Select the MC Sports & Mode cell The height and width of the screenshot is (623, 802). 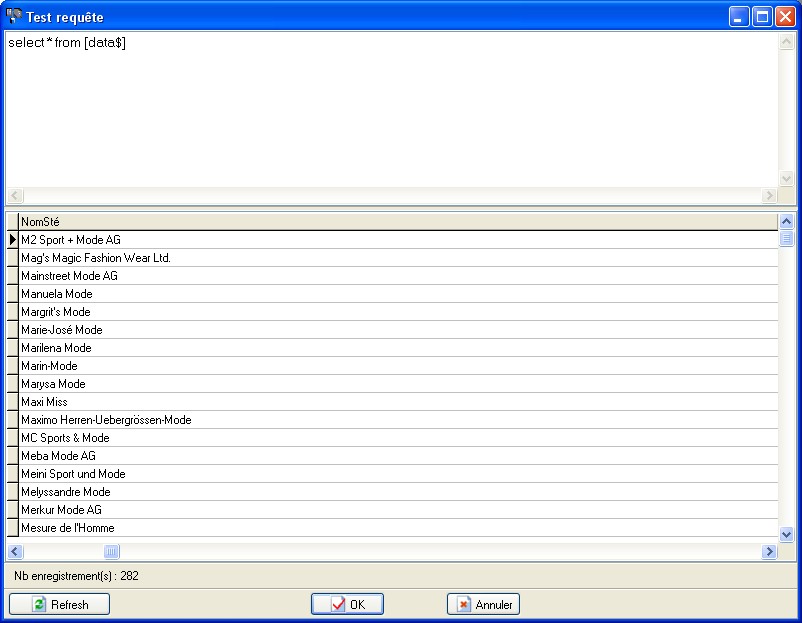(x=66, y=438)
